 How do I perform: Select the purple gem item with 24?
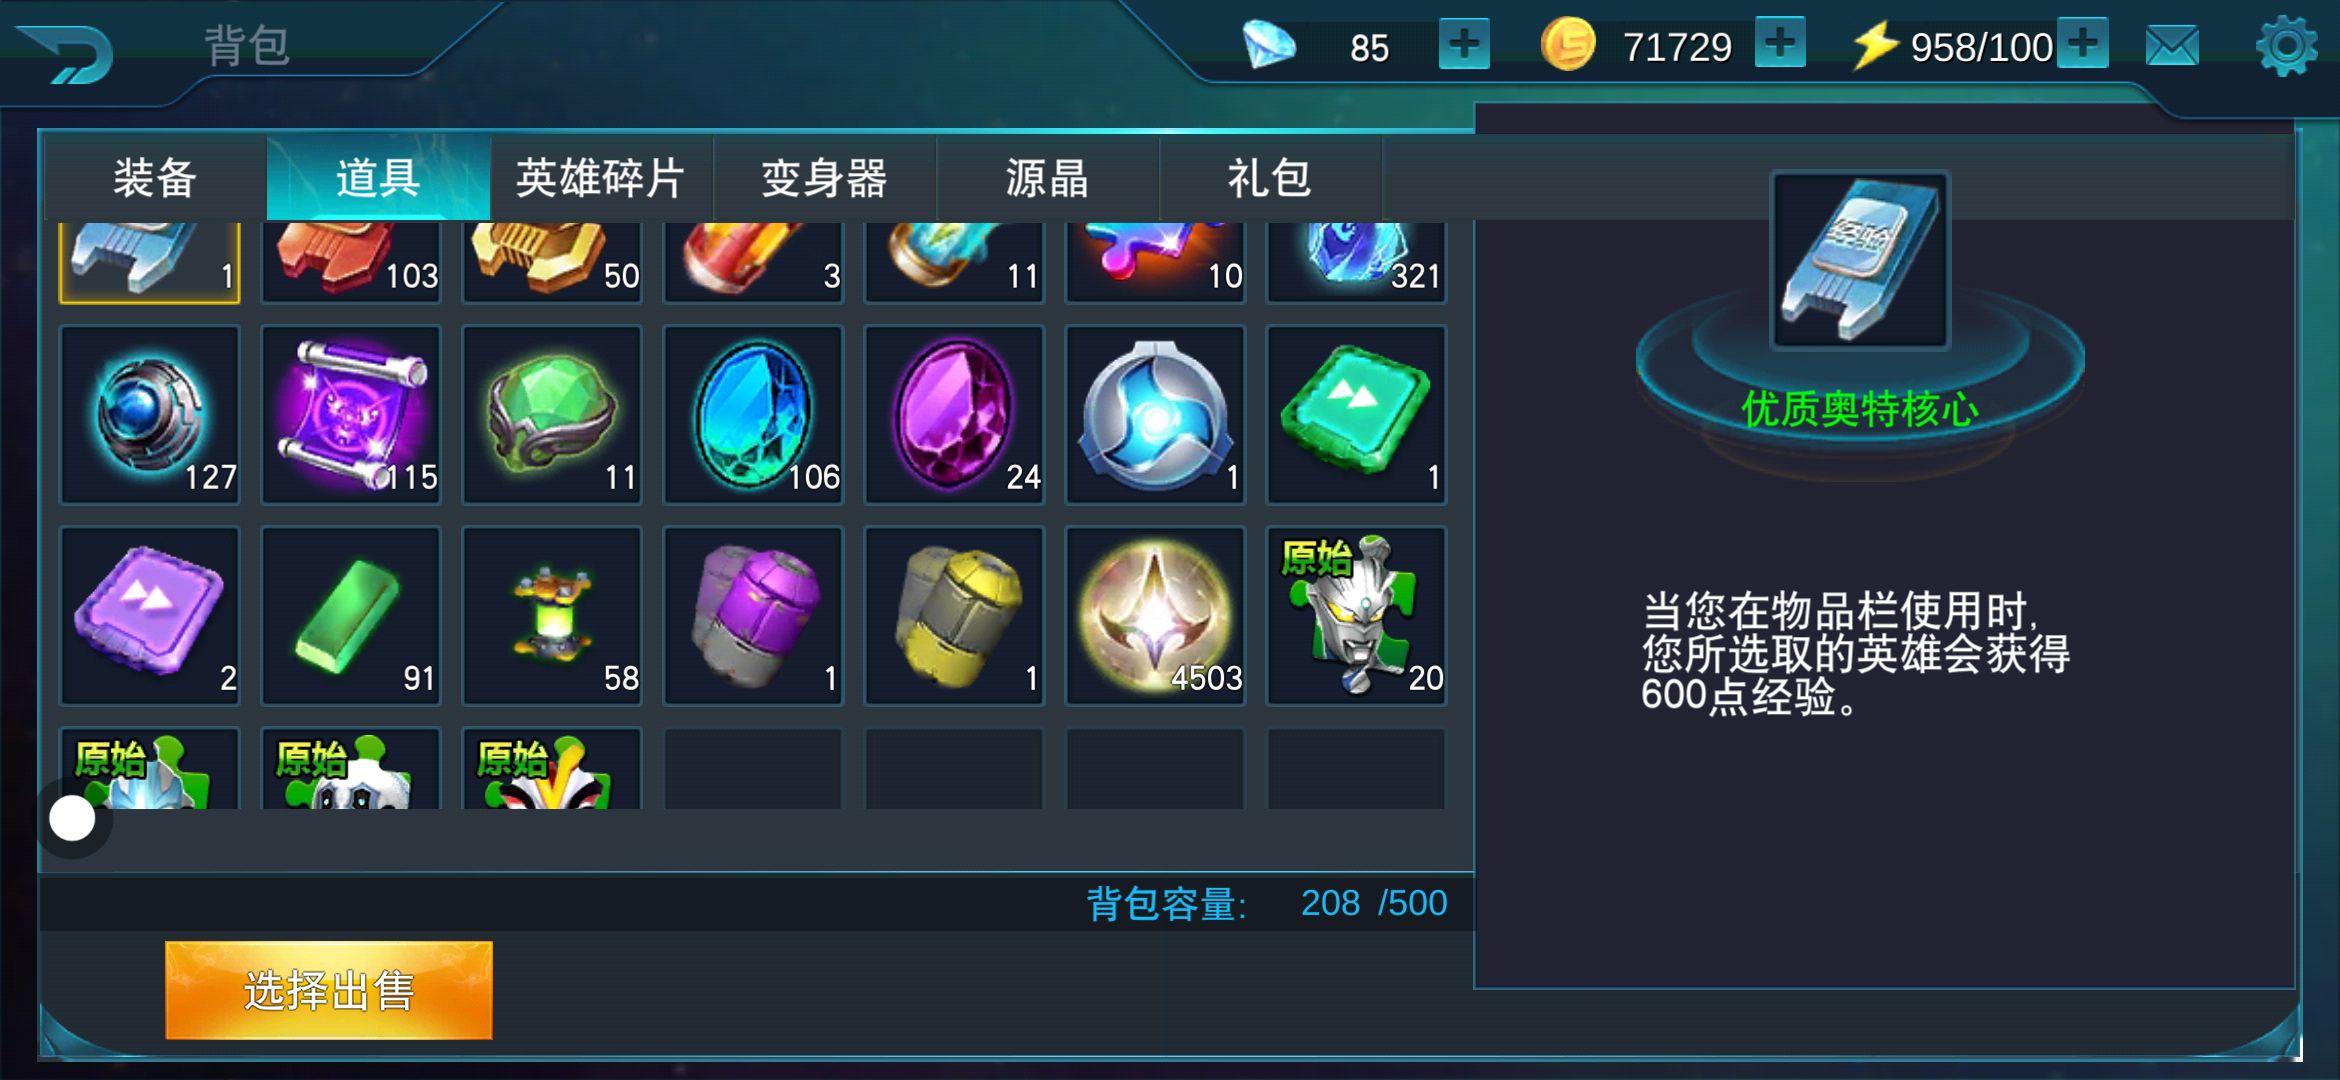954,415
